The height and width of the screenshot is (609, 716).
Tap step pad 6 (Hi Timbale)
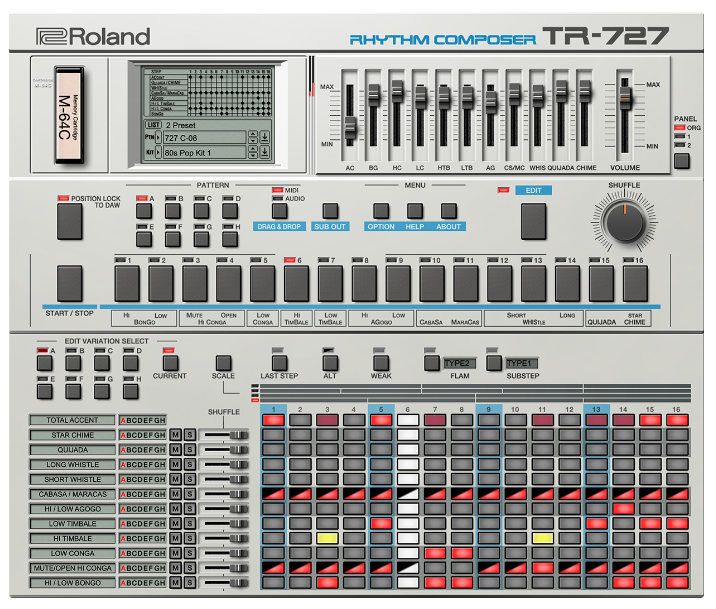click(x=296, y=284)
